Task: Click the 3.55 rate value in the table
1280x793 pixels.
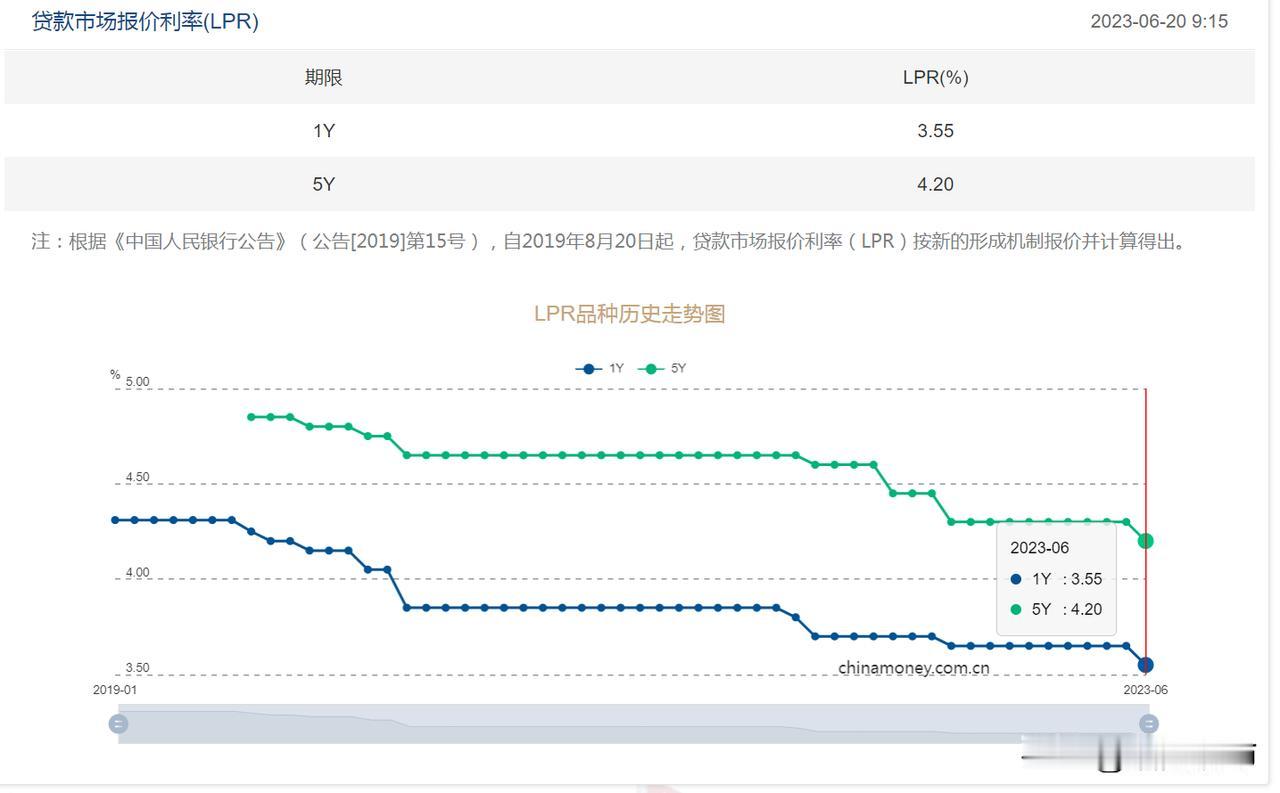Action: (x=935, y=131)
